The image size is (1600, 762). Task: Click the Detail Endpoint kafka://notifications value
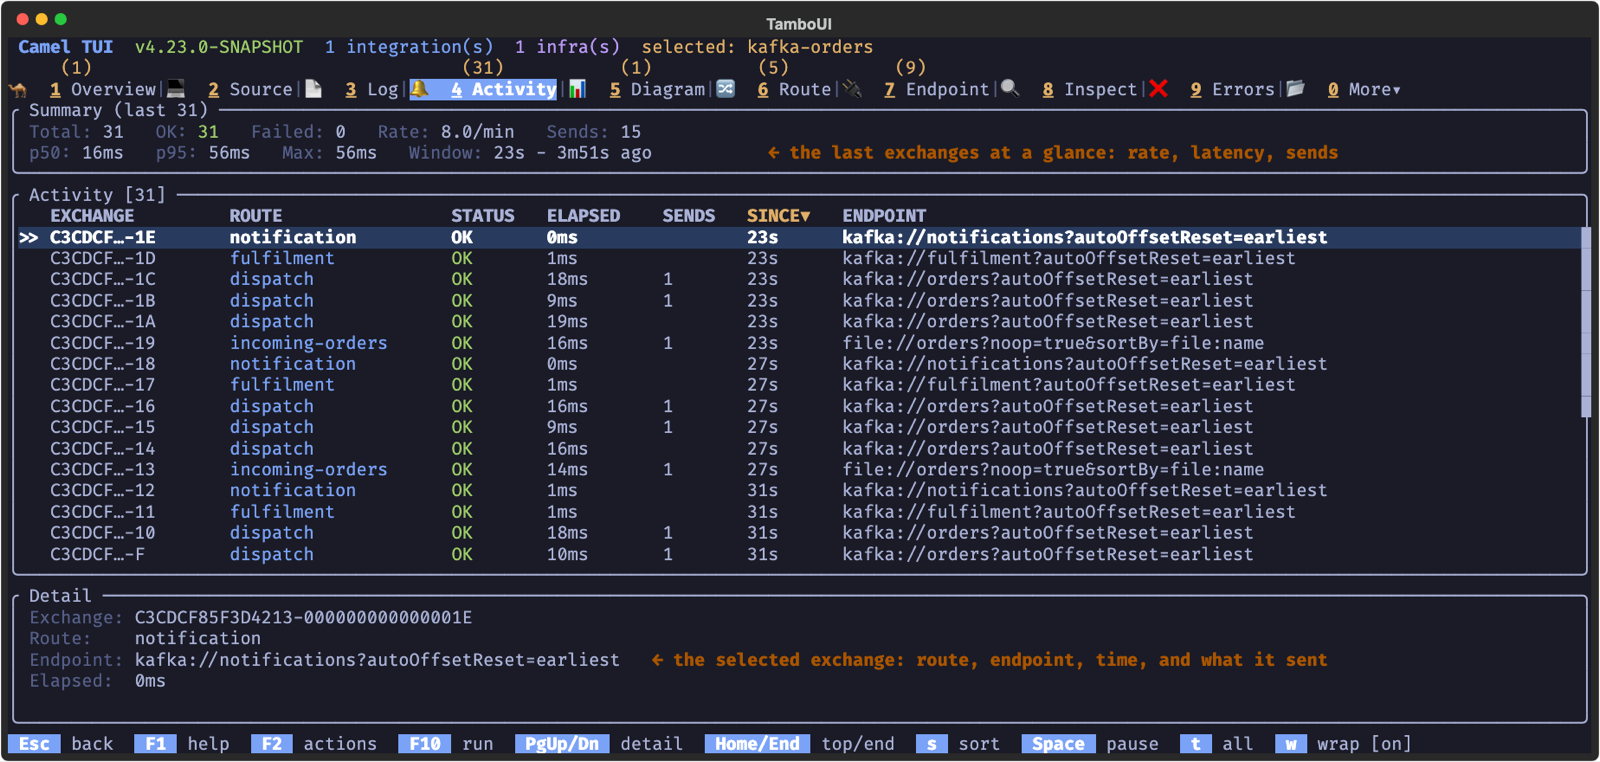pos(377,660)
